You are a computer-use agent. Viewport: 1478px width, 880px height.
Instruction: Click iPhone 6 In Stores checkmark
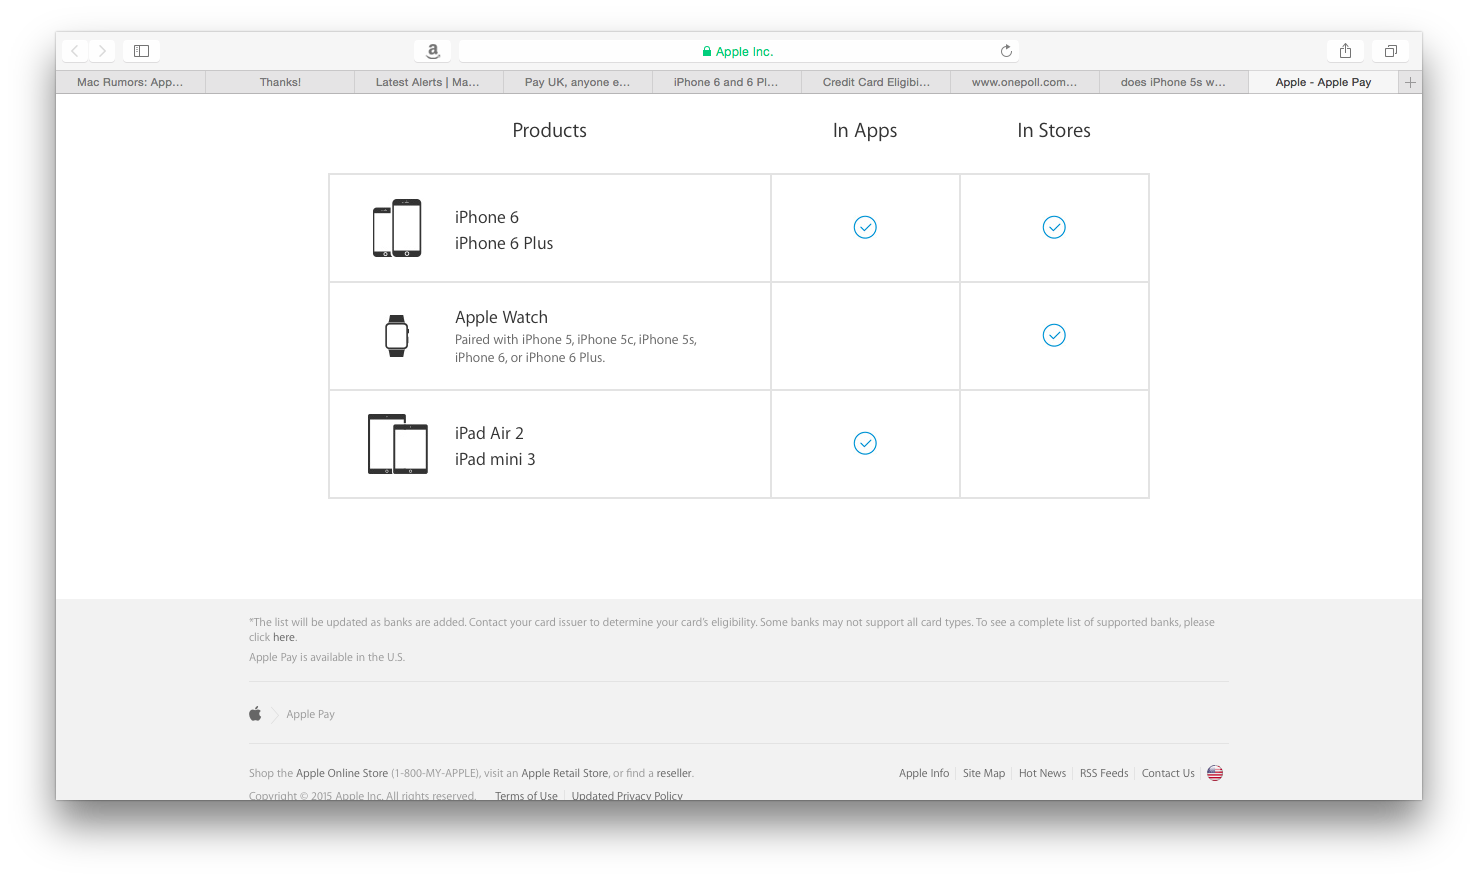[x=1054, y=227]
